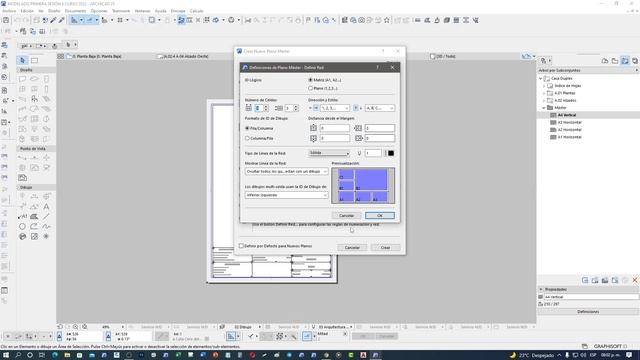Screen dimensions: 640x360
Task: Open the Sólida grid line type dropdown
Action: (329, 153)
